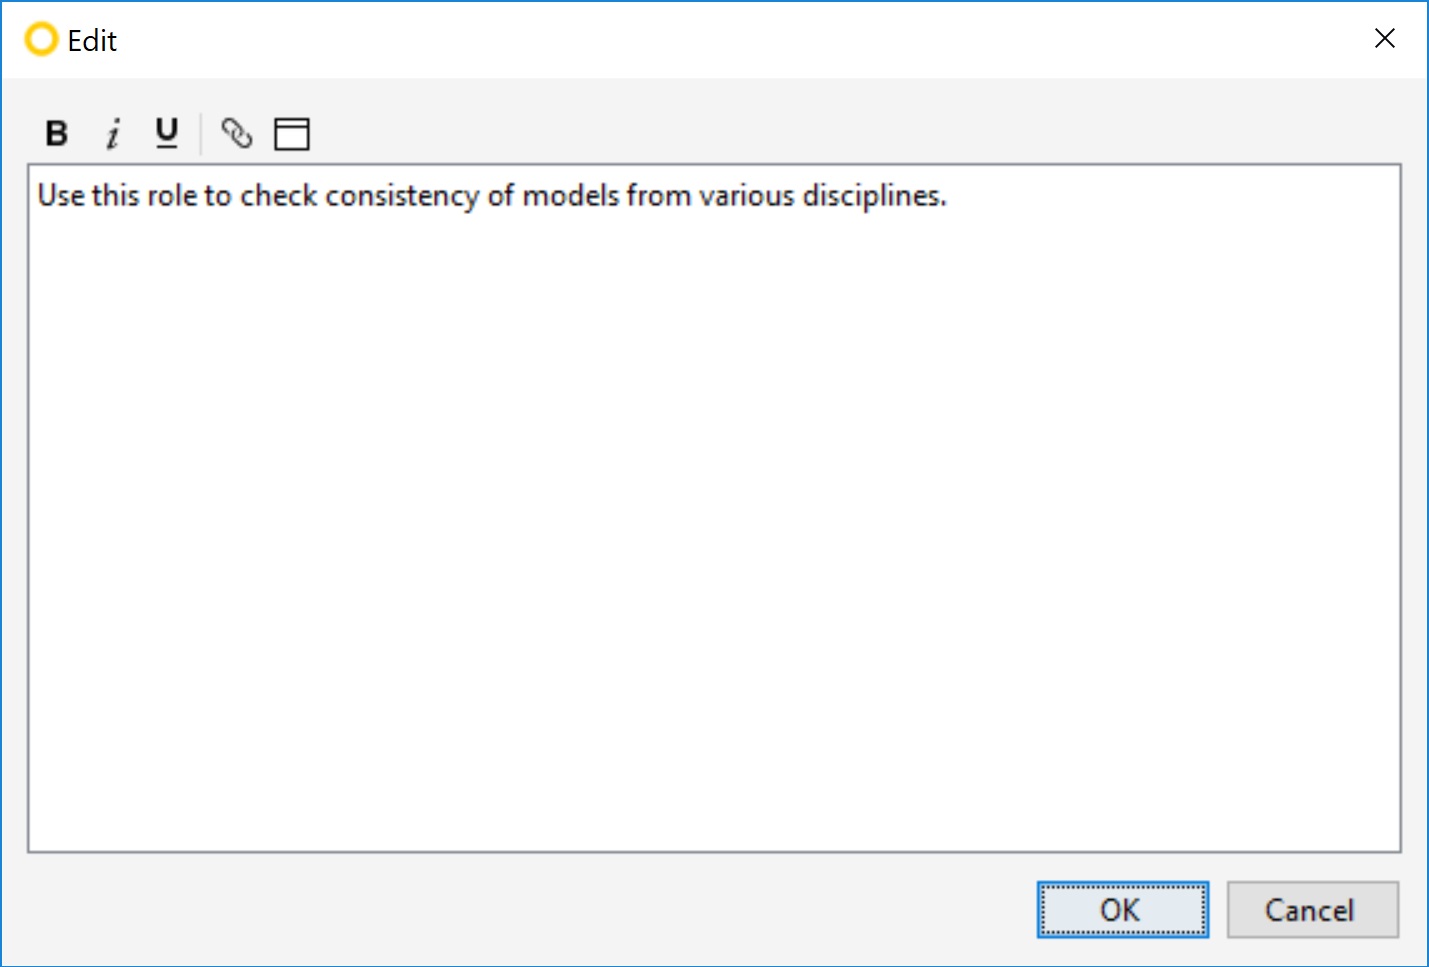Click the word "various" in the sentence
1429x967 pixels.
click(747, 195)
